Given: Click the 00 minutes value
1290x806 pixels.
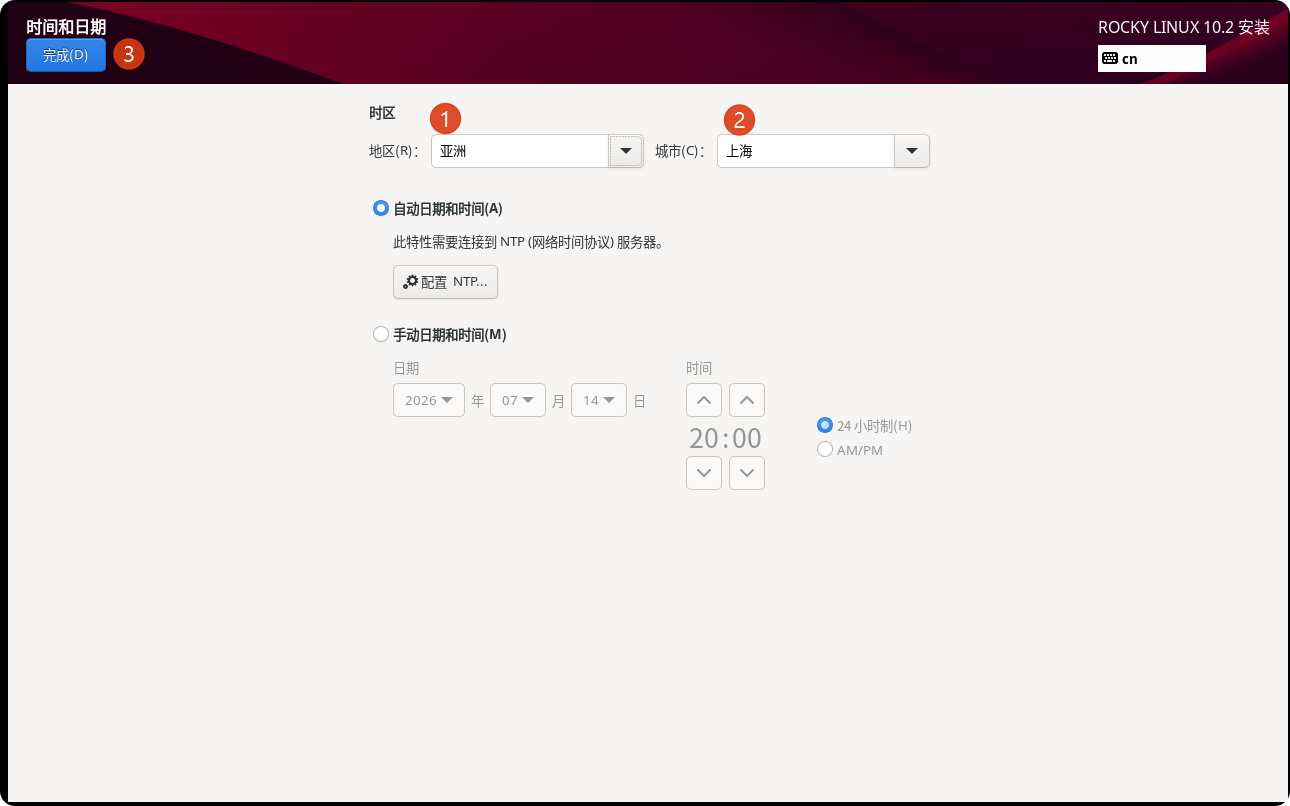Looking at the screenshot, I should click(747, 438).
